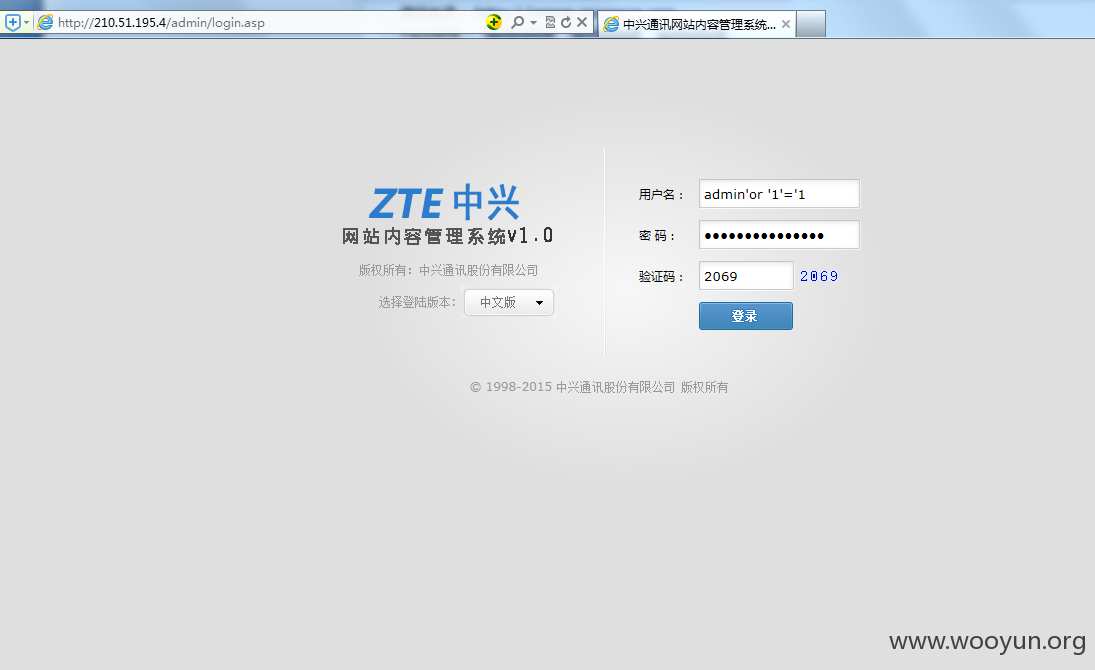Open the 选择登陆版本 dropdown showing 中文版
The image size is (1095, 670).
509,303
